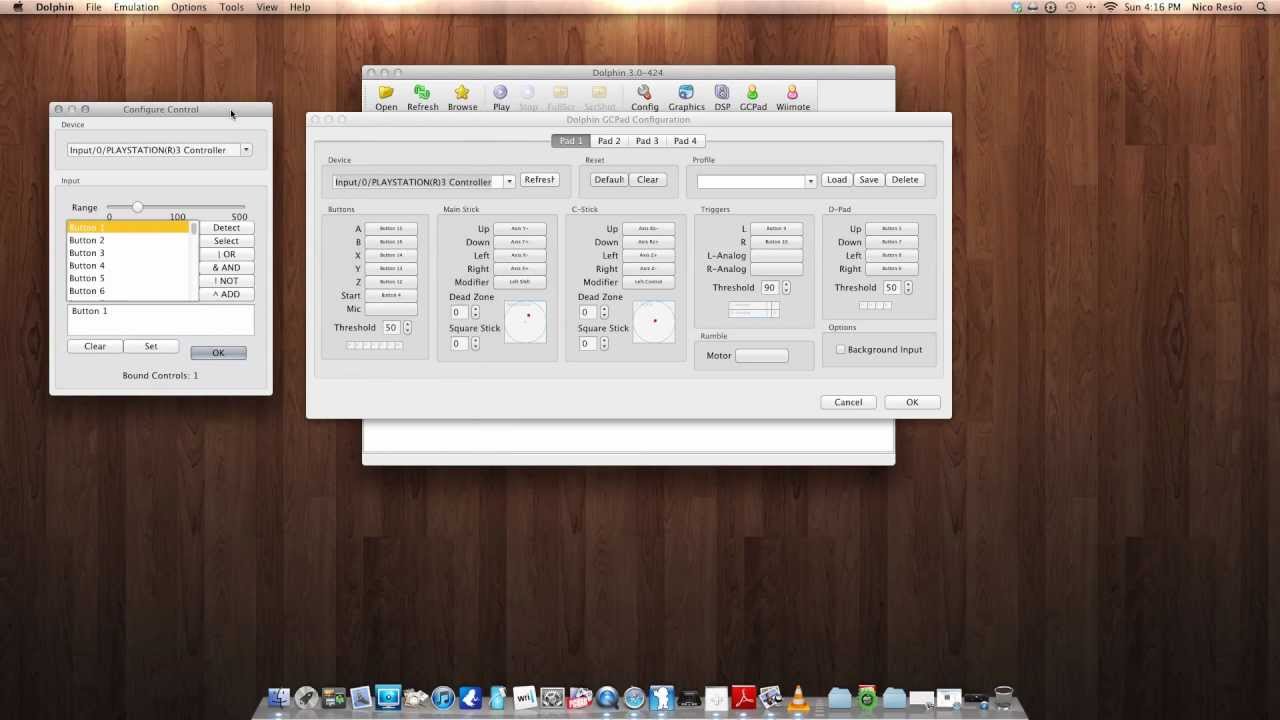Open Time Machine menu bar icon

tap(1071, 7)
